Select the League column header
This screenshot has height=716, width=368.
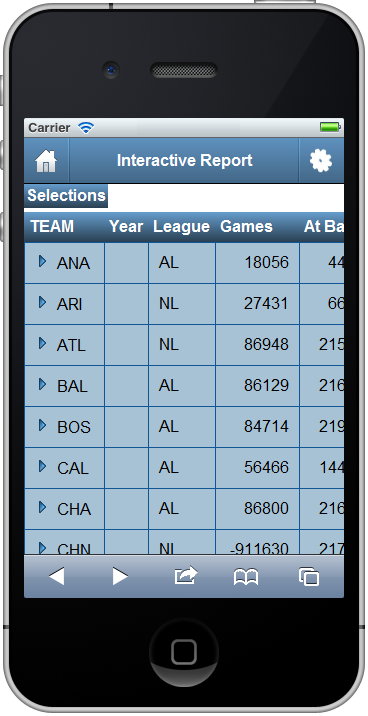coord(181,226)
